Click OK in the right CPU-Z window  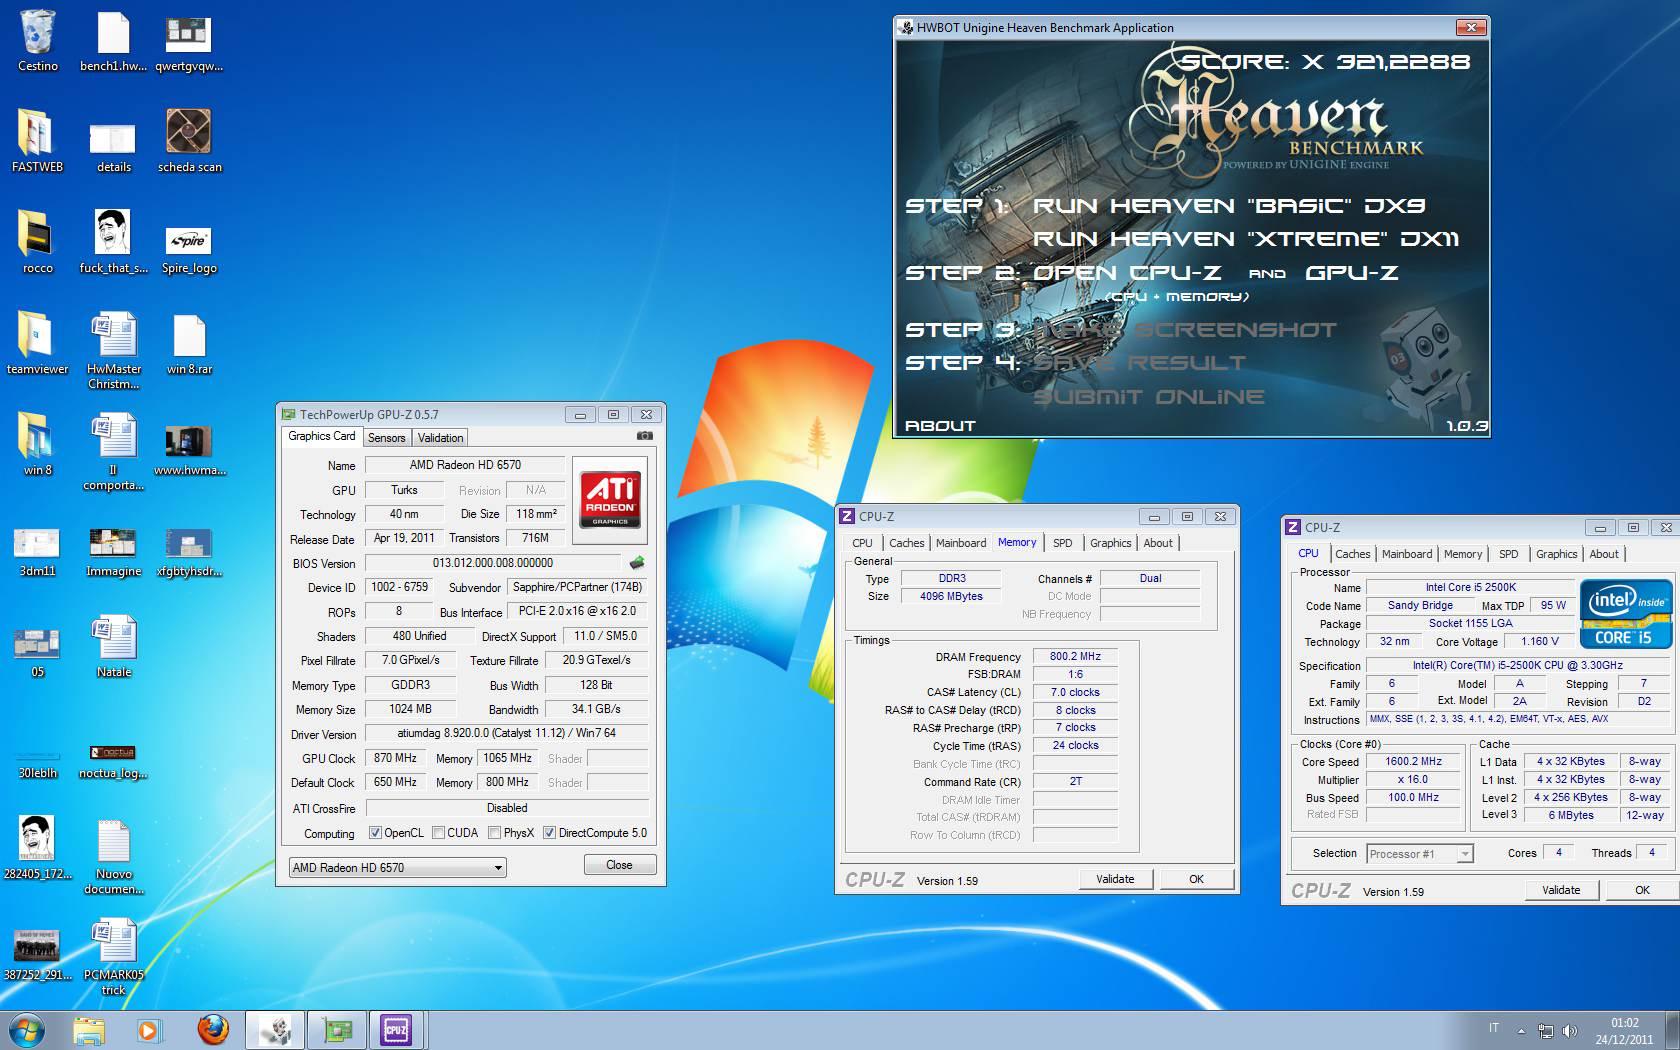coord(1642,890)
